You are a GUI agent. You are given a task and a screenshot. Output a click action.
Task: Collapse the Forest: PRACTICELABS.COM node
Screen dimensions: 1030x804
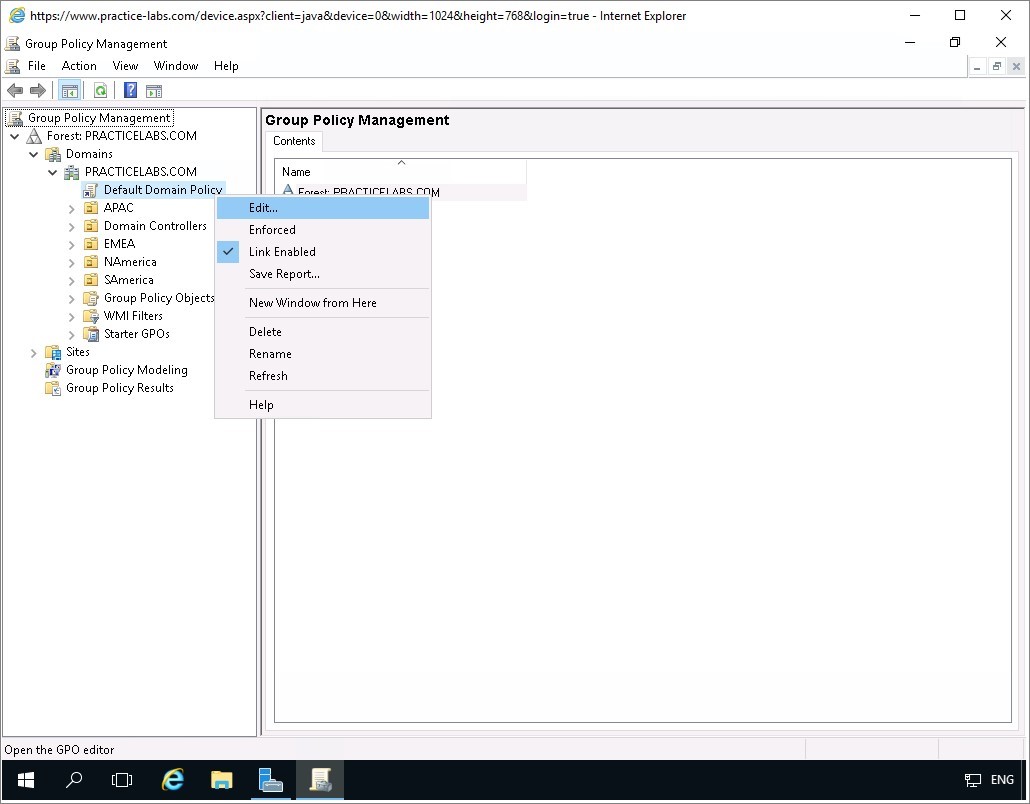click(15, 136)
